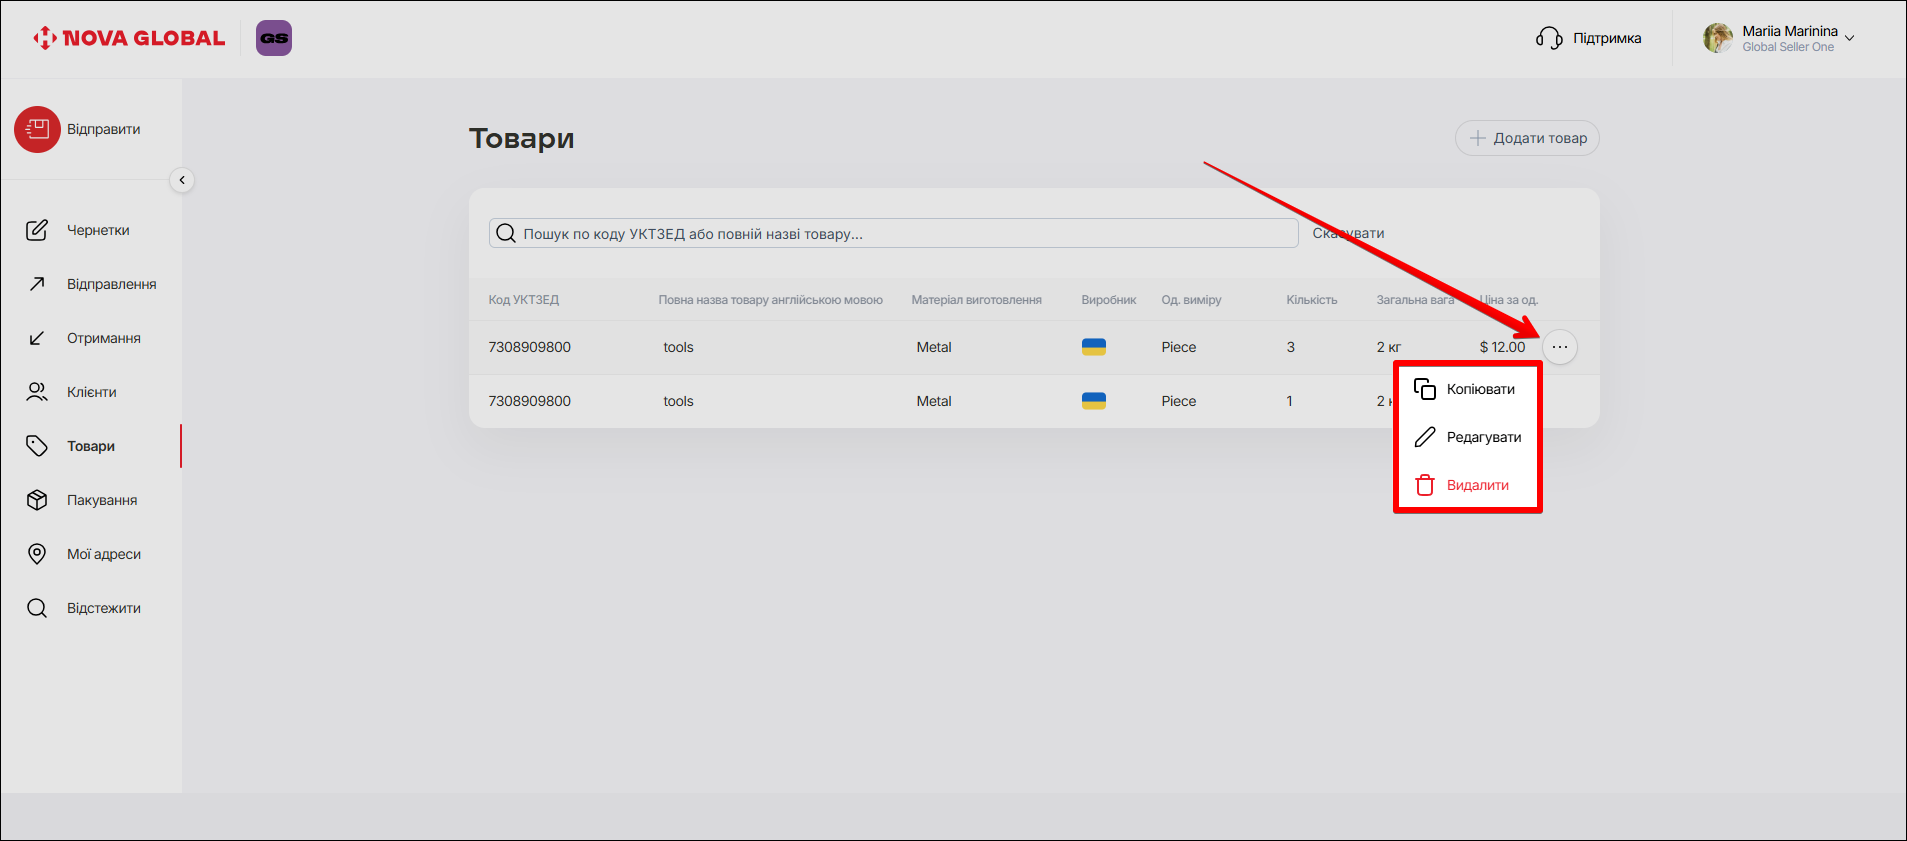Collapse the left sidebar with chevron

[182, 180]
